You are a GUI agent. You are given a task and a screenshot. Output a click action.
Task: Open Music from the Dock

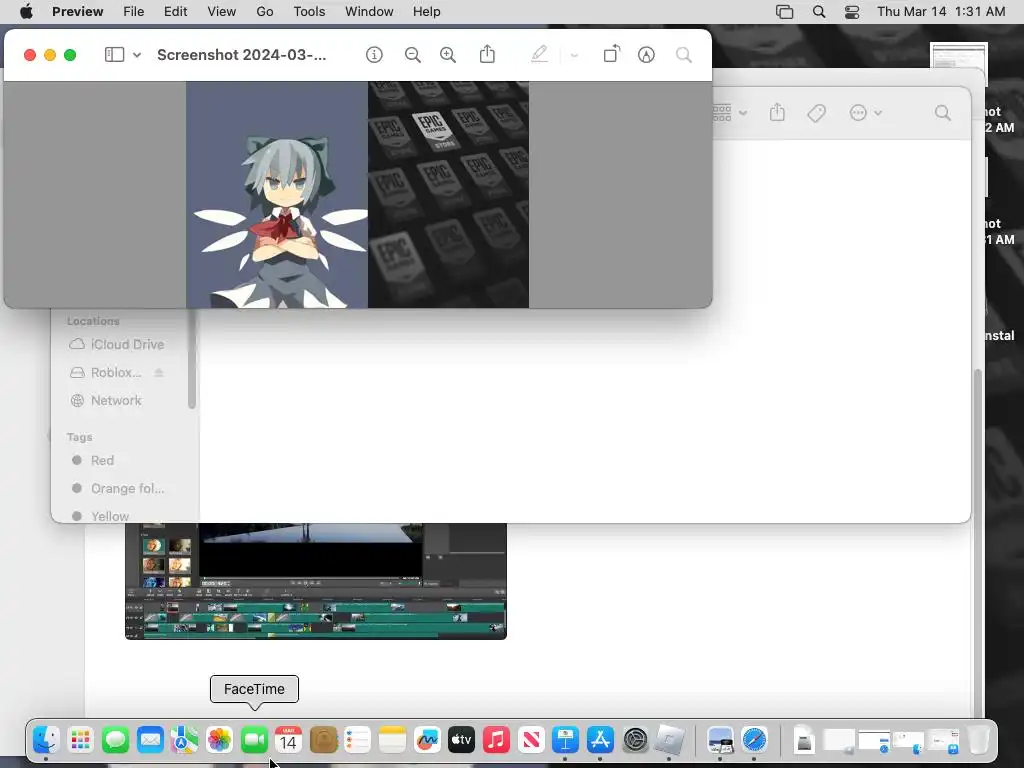point(496,740)
